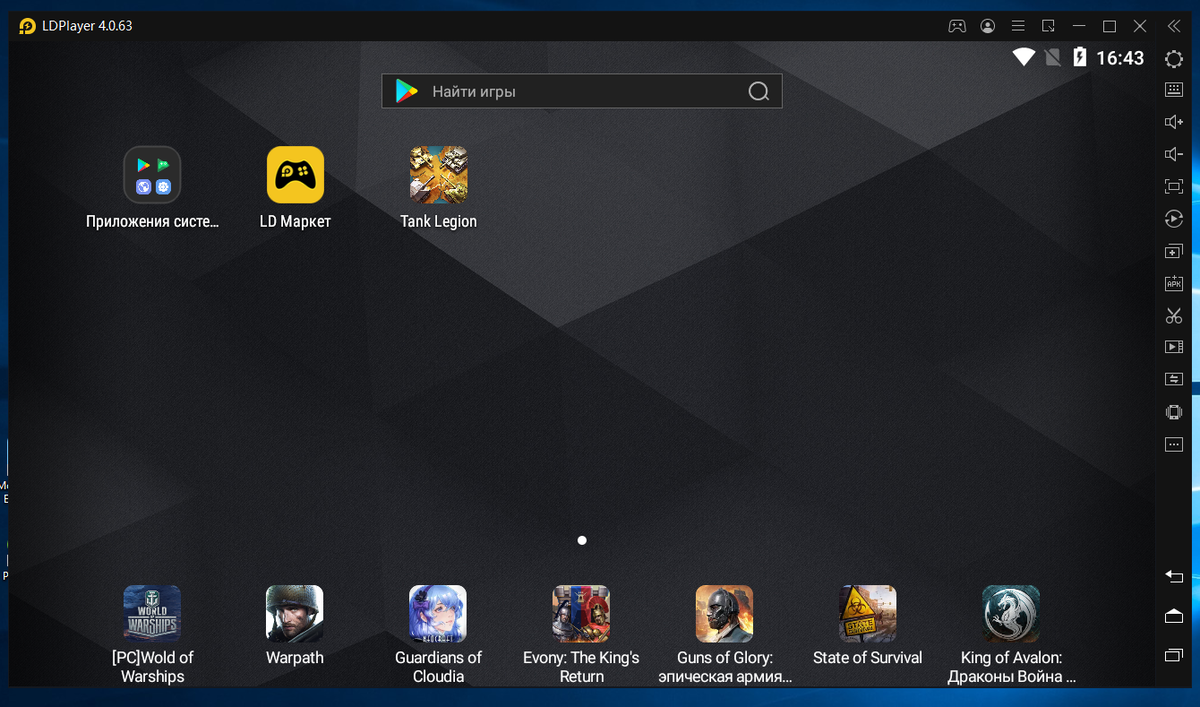
Task: Start video recorder from sidebar
Action: point(1174,347)
